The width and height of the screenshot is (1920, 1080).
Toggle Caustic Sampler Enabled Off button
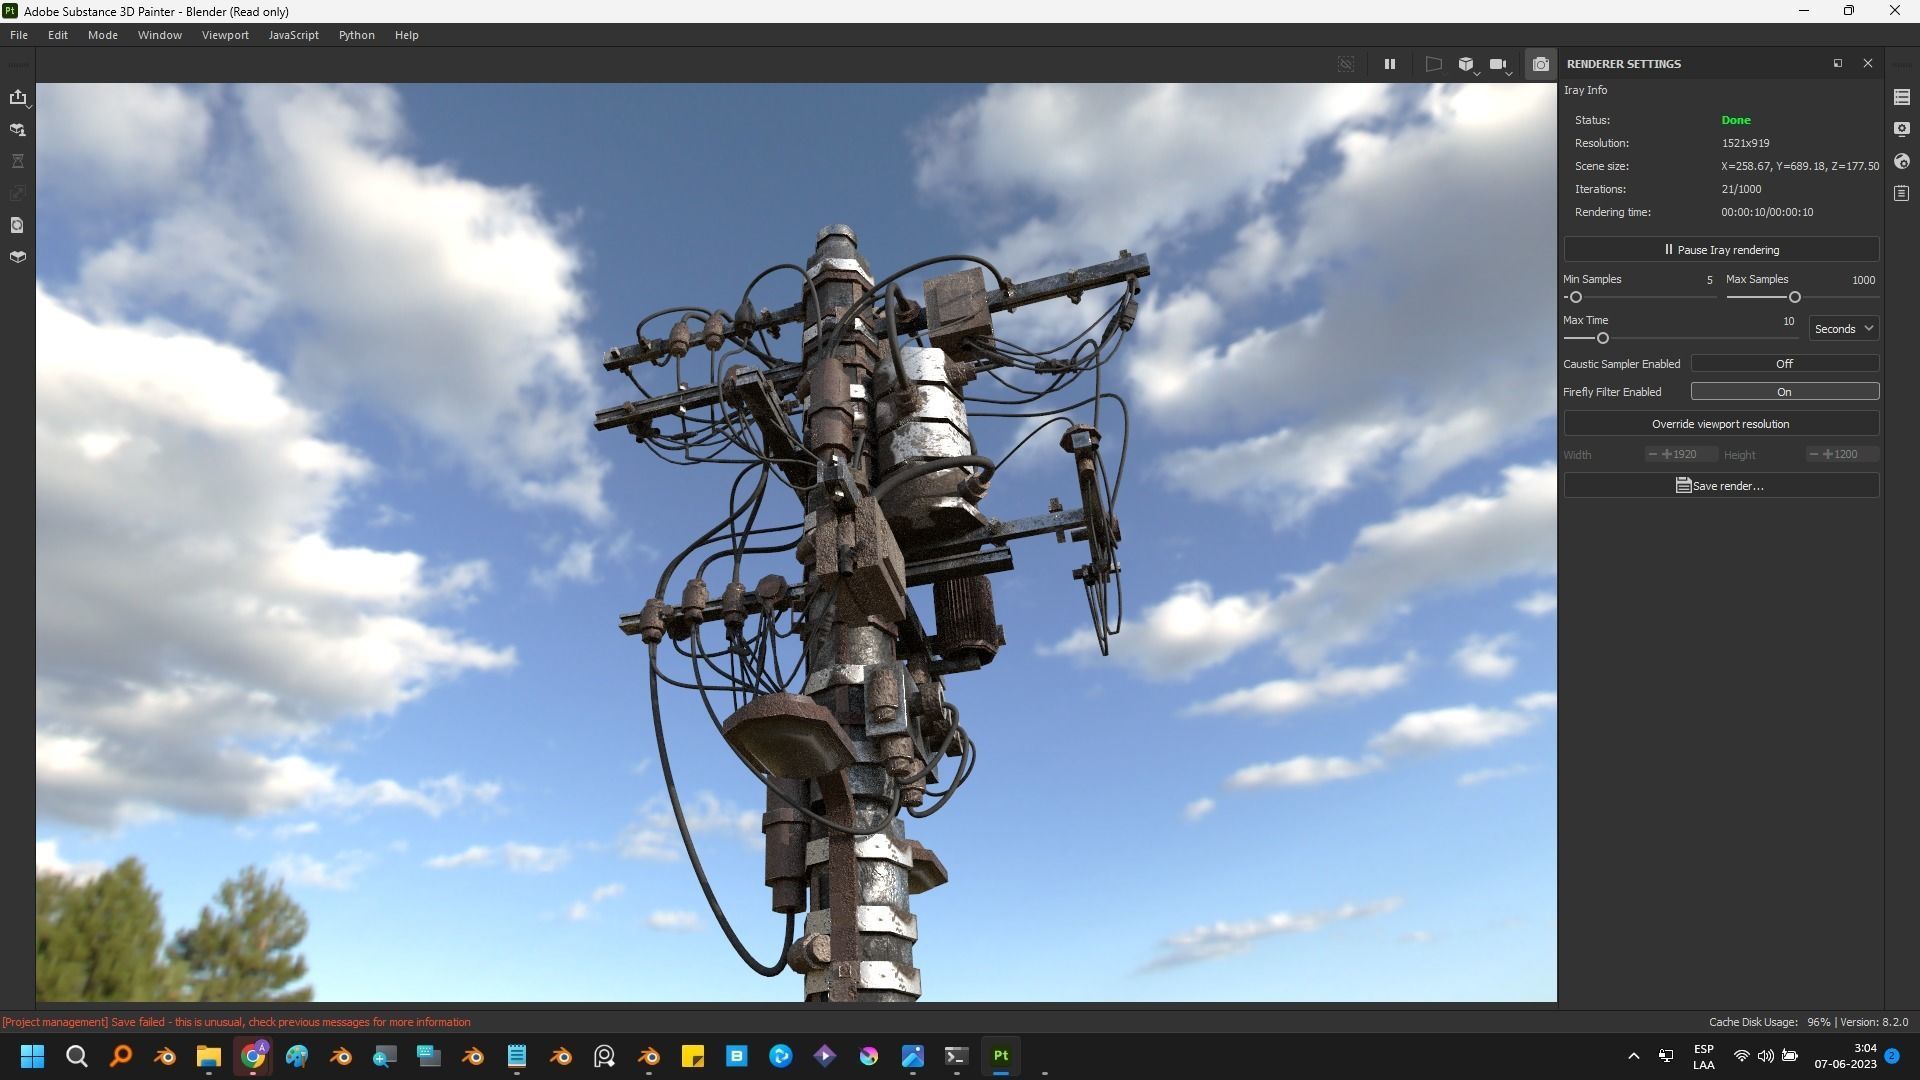pos(1784,364)
